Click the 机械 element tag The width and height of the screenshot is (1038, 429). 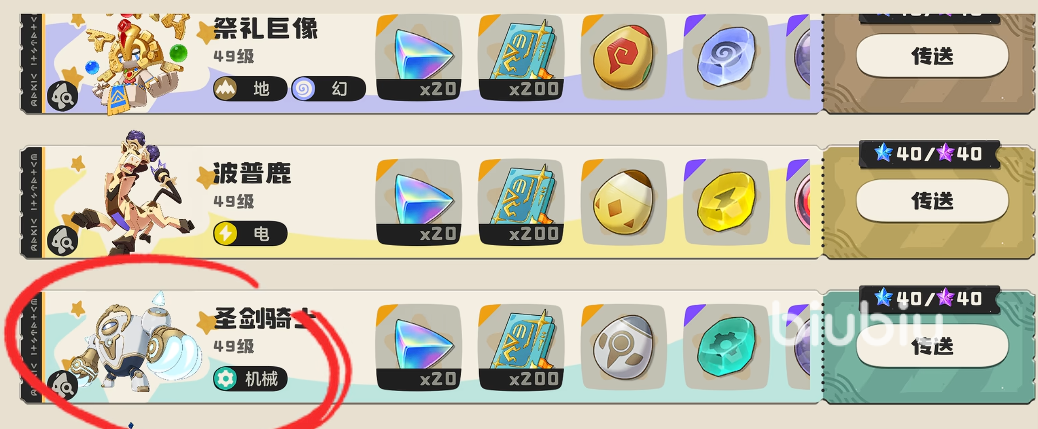coord(250,379)
